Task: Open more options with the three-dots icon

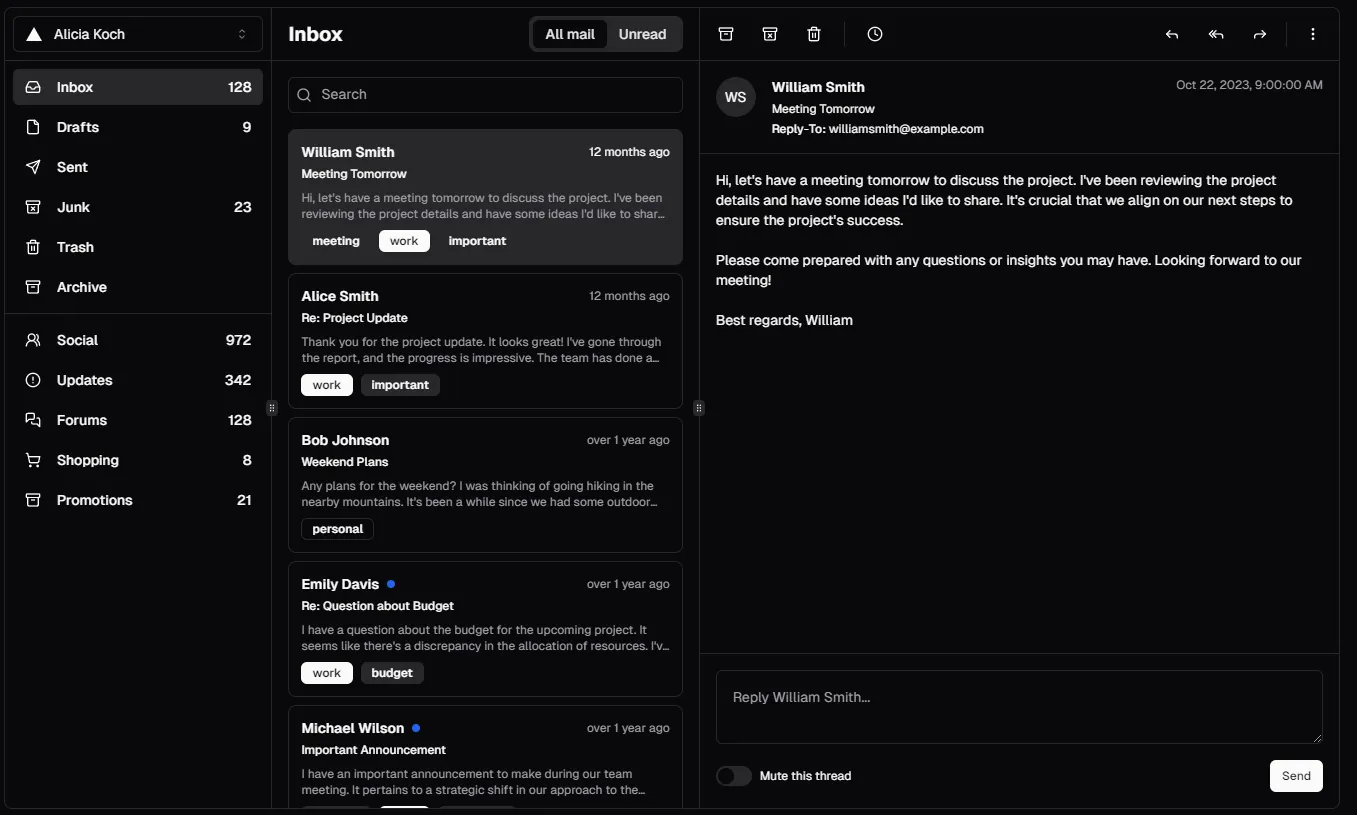Action: click(x=1312, y=33)
